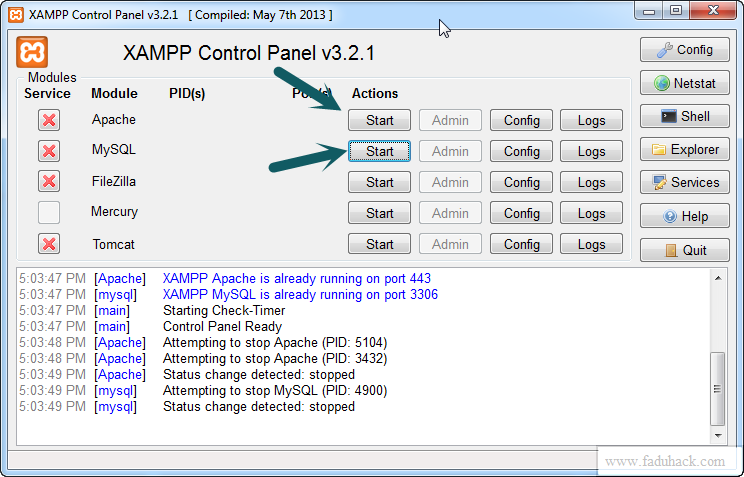This screenshot has width=744, height=477.
Task: Click the MySQL module name
Action: point(114,150)
